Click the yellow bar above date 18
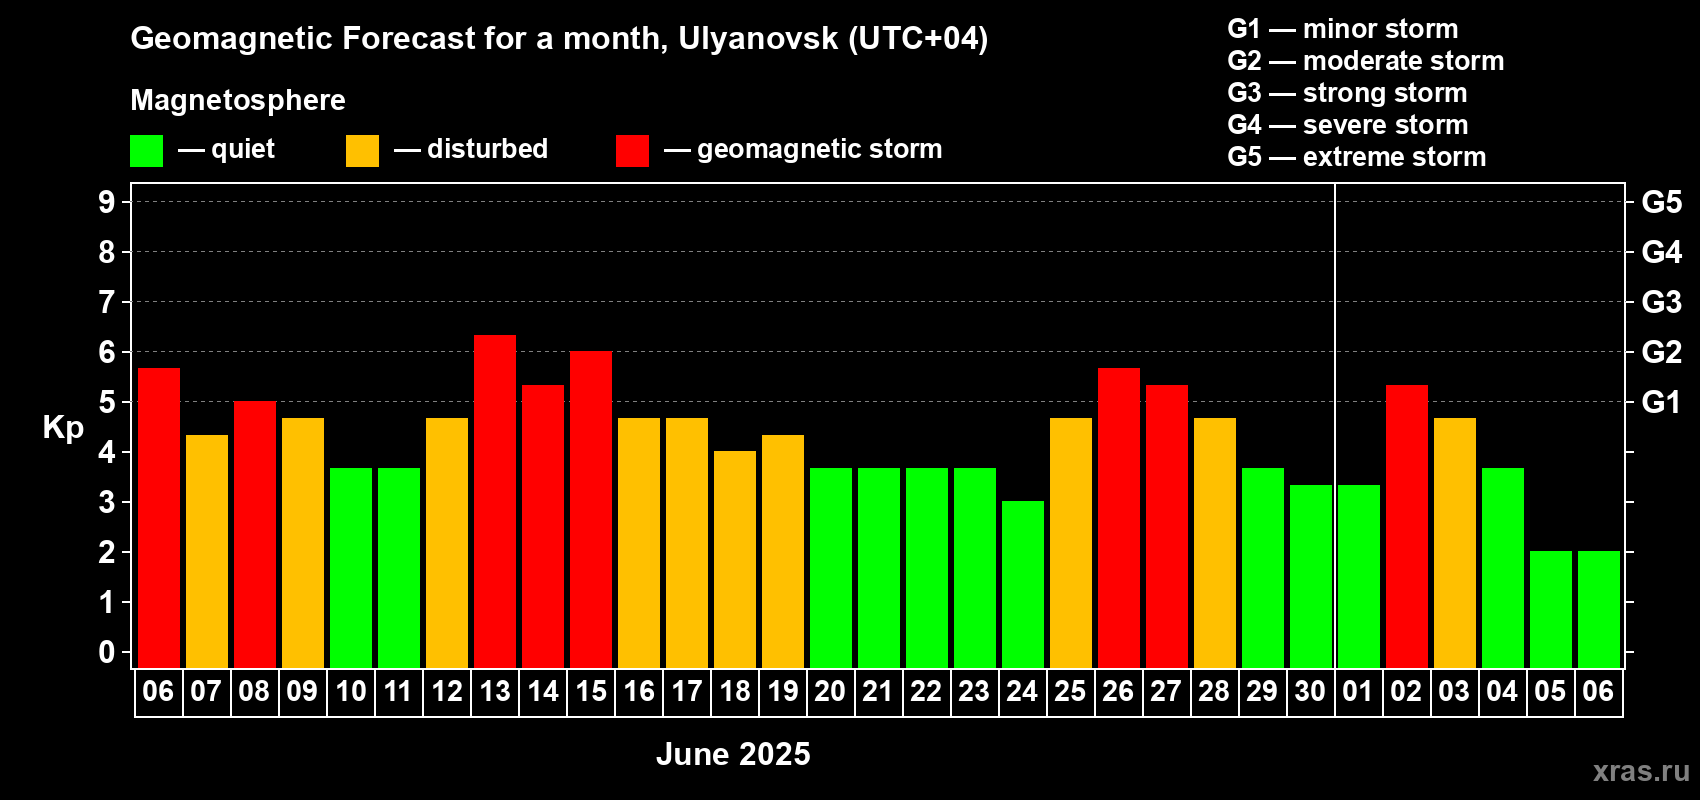The width and height of the screenshot is (1700, 800). point(735,559)
